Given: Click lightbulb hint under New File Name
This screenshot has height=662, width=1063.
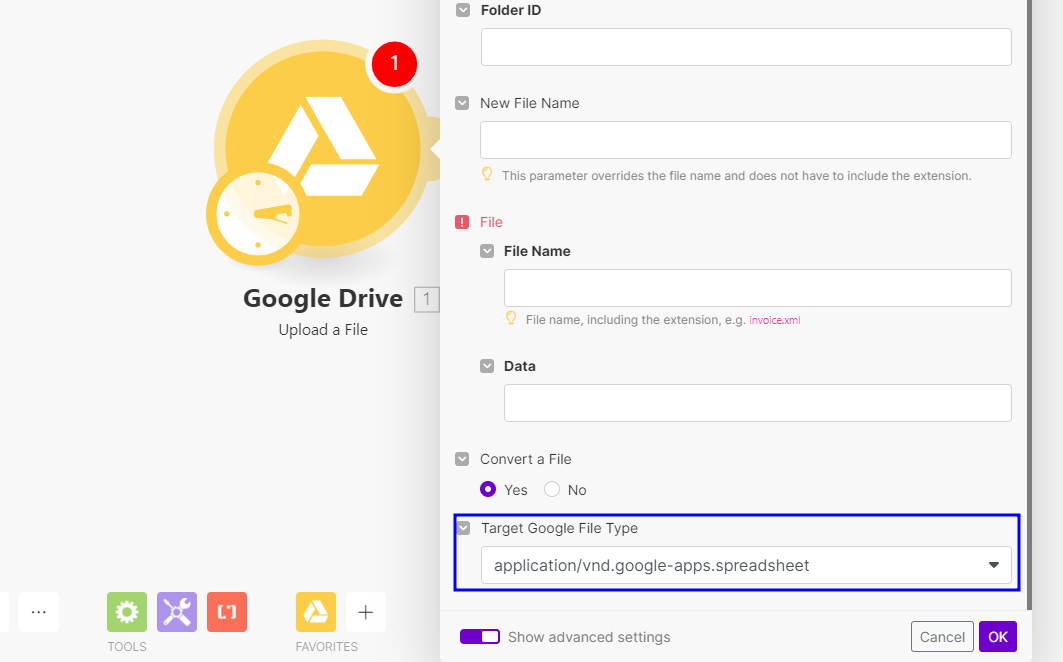Looking at the screenshot, I should [487, 174].
